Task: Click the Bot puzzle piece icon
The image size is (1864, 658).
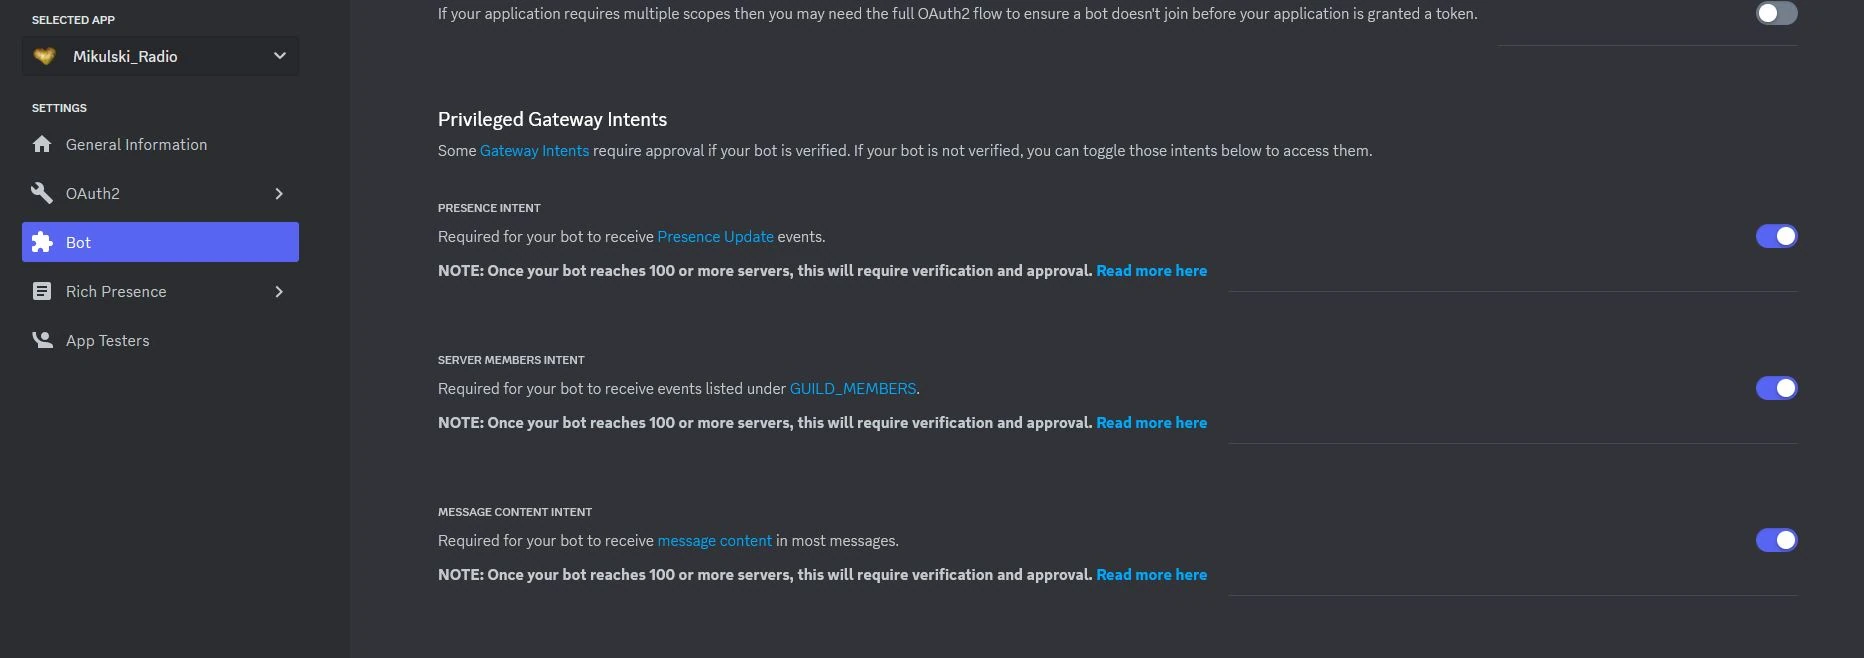Action: pyautogui.click(x=42, y=242)
